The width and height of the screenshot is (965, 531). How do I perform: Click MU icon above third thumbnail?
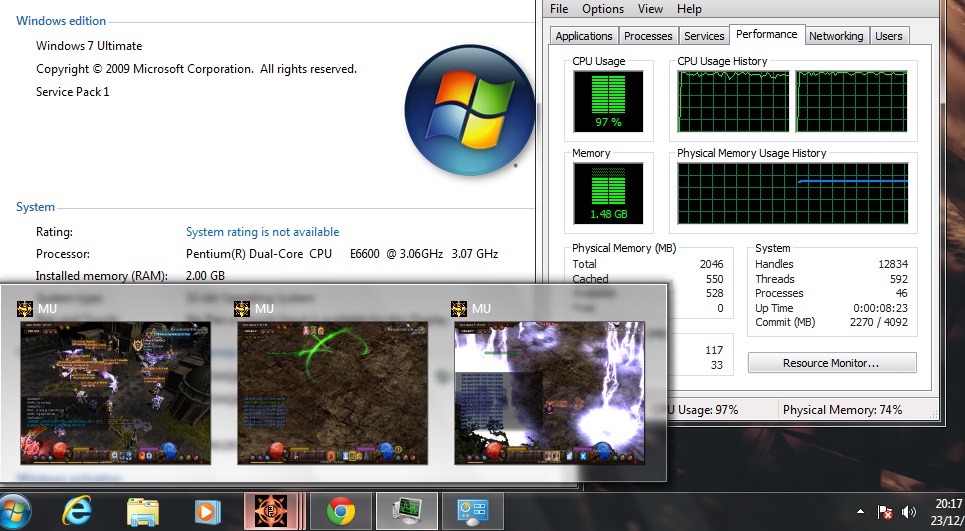click(x=458, y=308)
